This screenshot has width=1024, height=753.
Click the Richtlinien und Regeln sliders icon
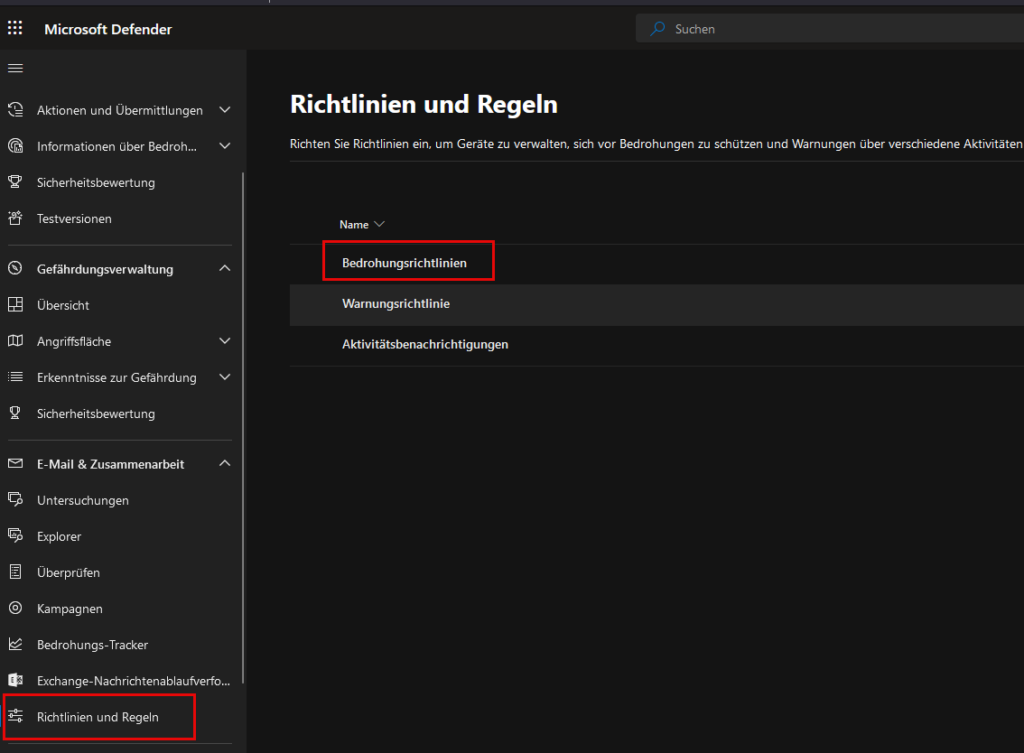pyautogui.click(x=15, y=716)
